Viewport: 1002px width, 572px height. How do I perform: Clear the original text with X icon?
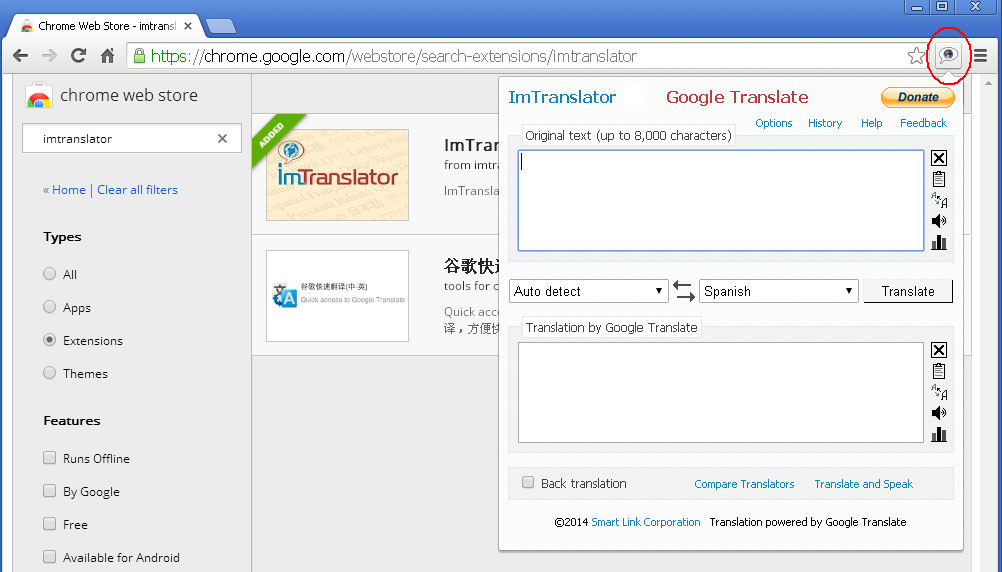click(938, 158)
